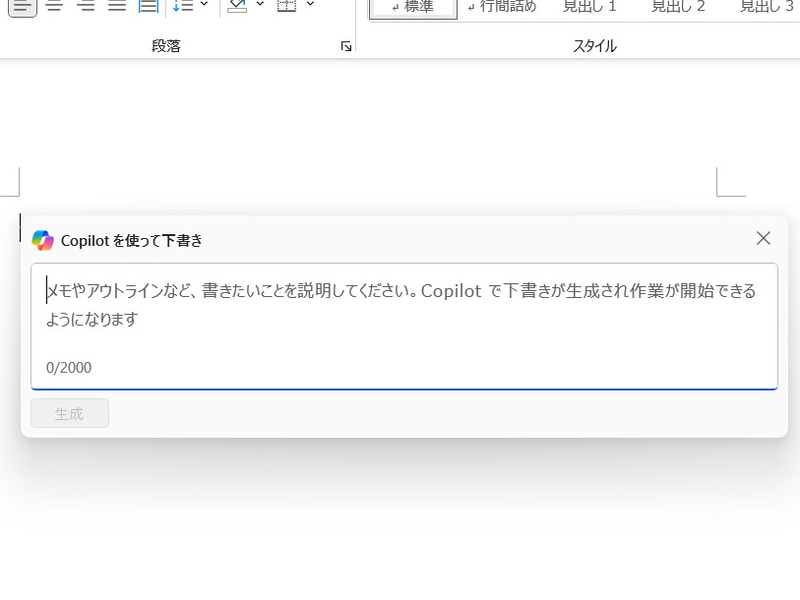
Task: Select the 見出し 3 style
Action: pyautogui.click(x=765, y=7)
